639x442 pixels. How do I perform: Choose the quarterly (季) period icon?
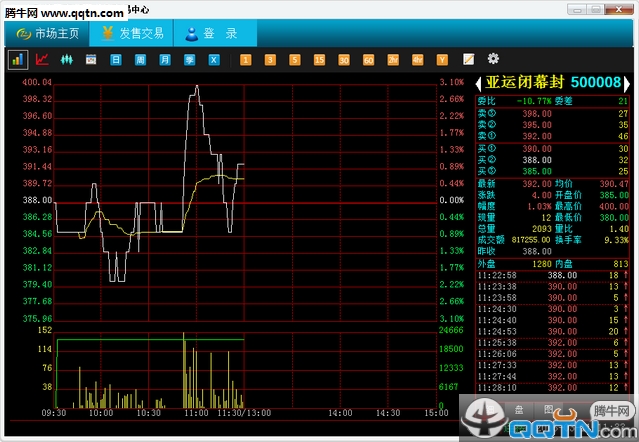click(x=189, y=60)
